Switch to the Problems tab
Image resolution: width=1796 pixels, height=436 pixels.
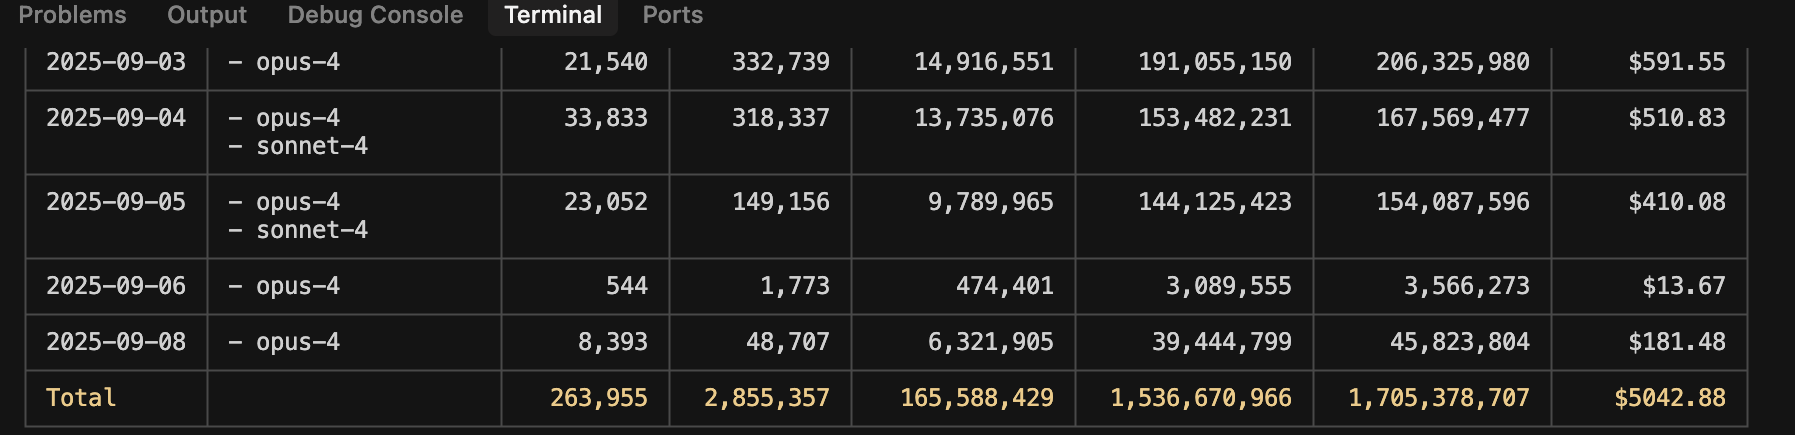coord(72,15)
